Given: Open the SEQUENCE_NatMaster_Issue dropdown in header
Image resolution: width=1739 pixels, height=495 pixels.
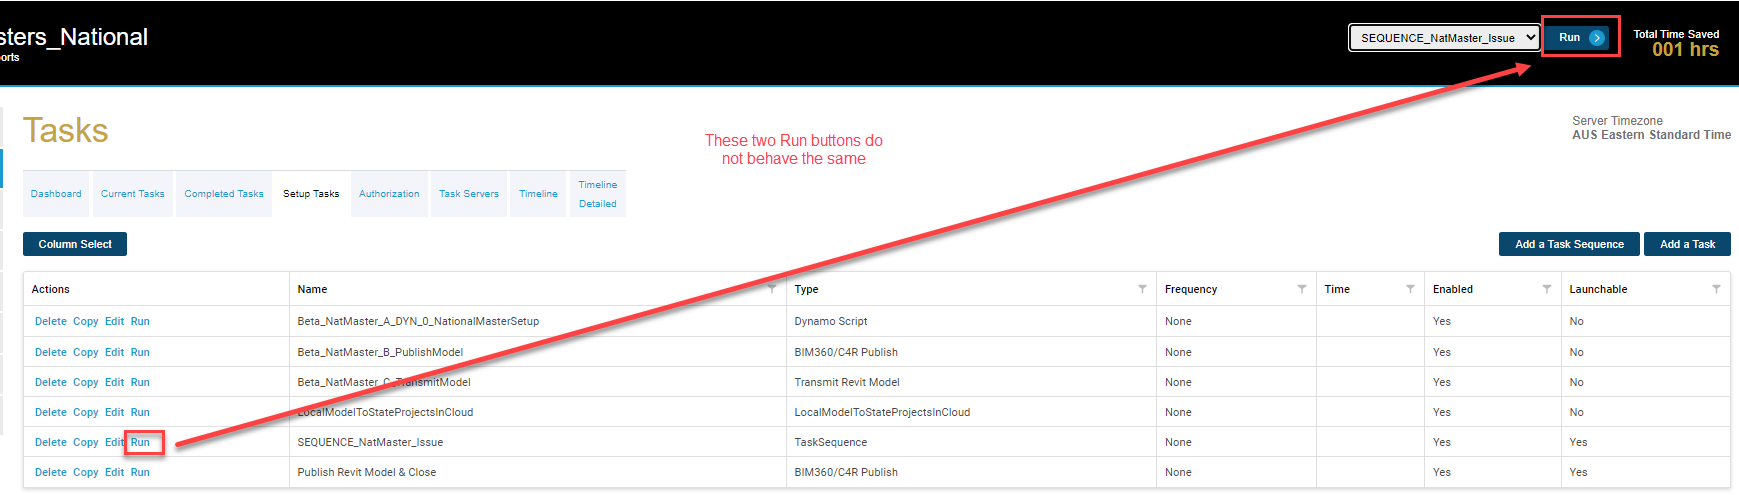Looking at the screenshot, I should (1444, 38).
